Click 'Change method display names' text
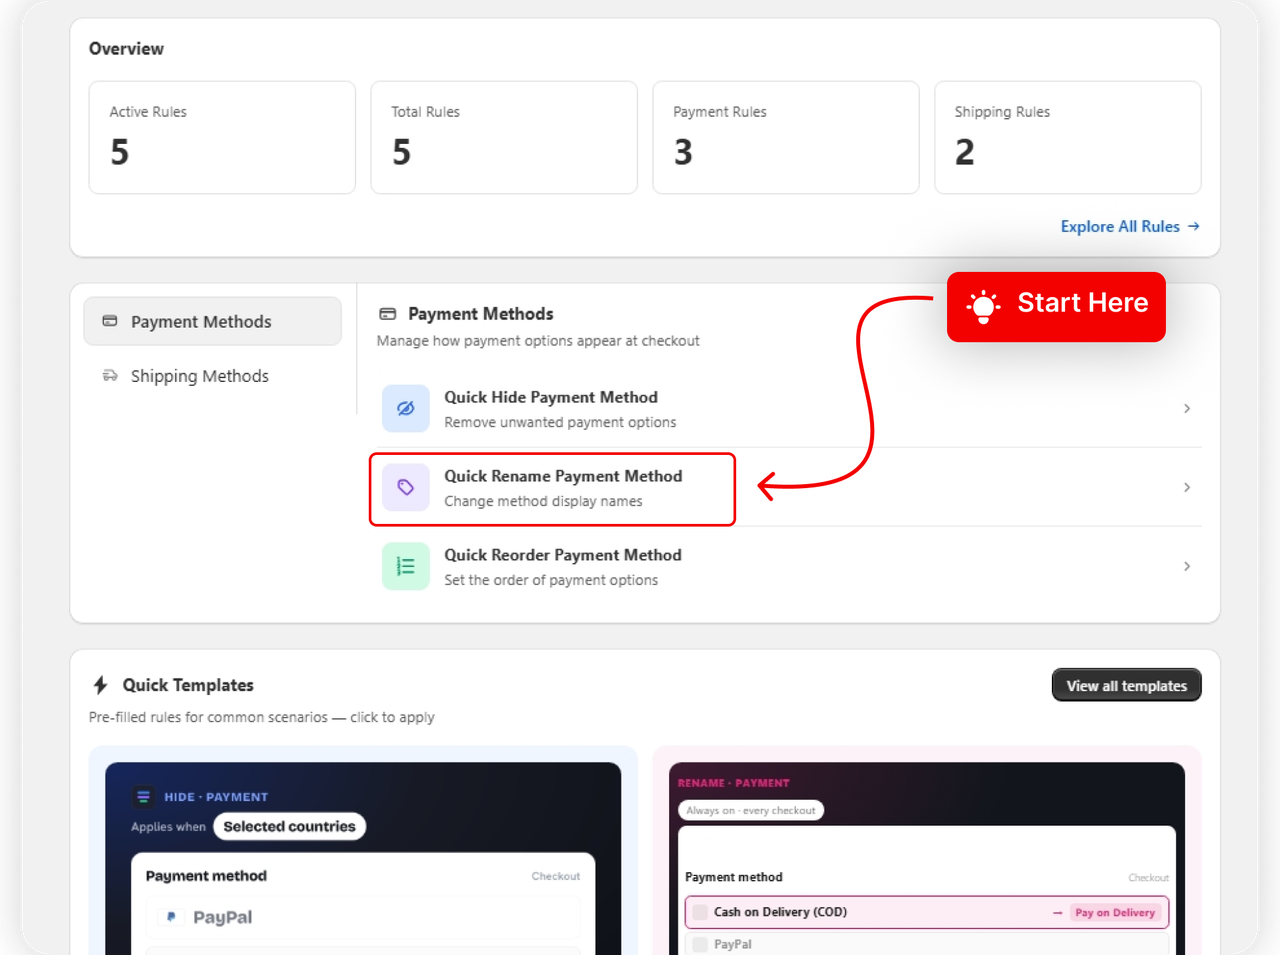The image size is (1280, 955). tap(543, 501)
